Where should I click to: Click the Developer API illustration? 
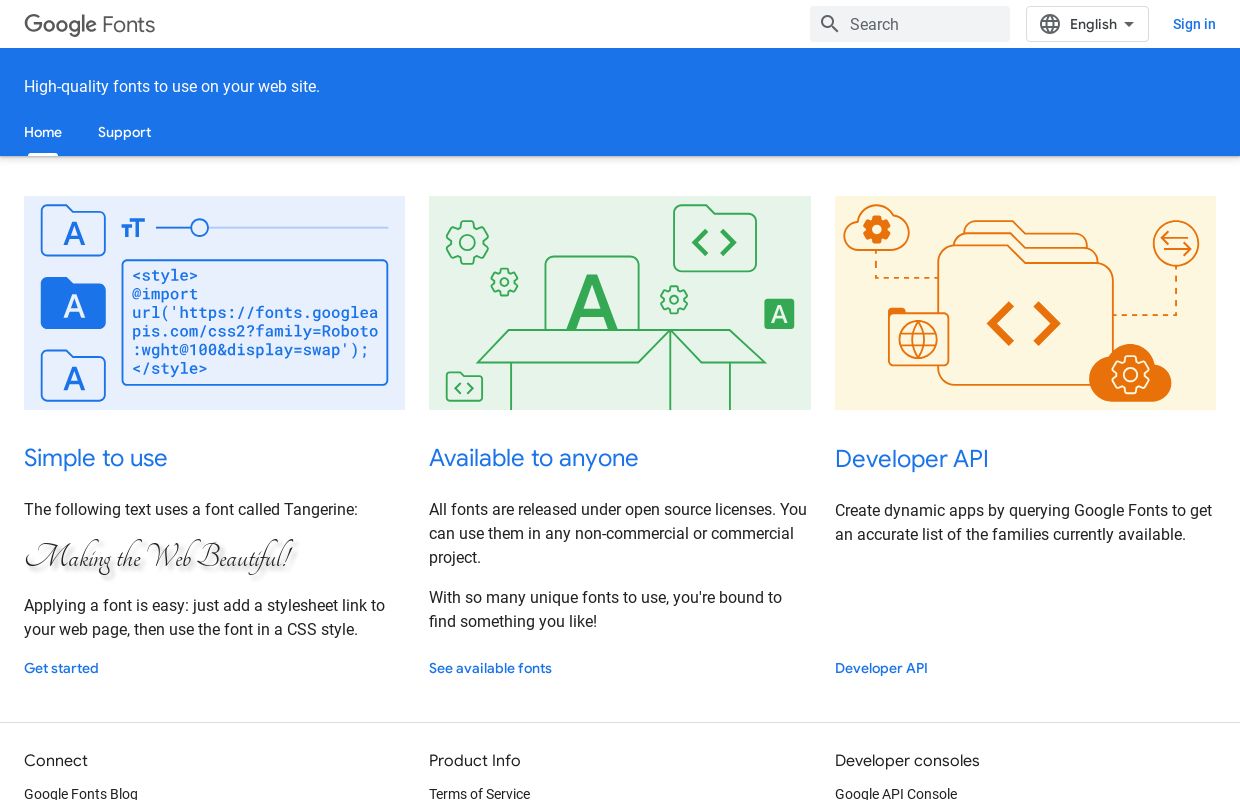1025,303
